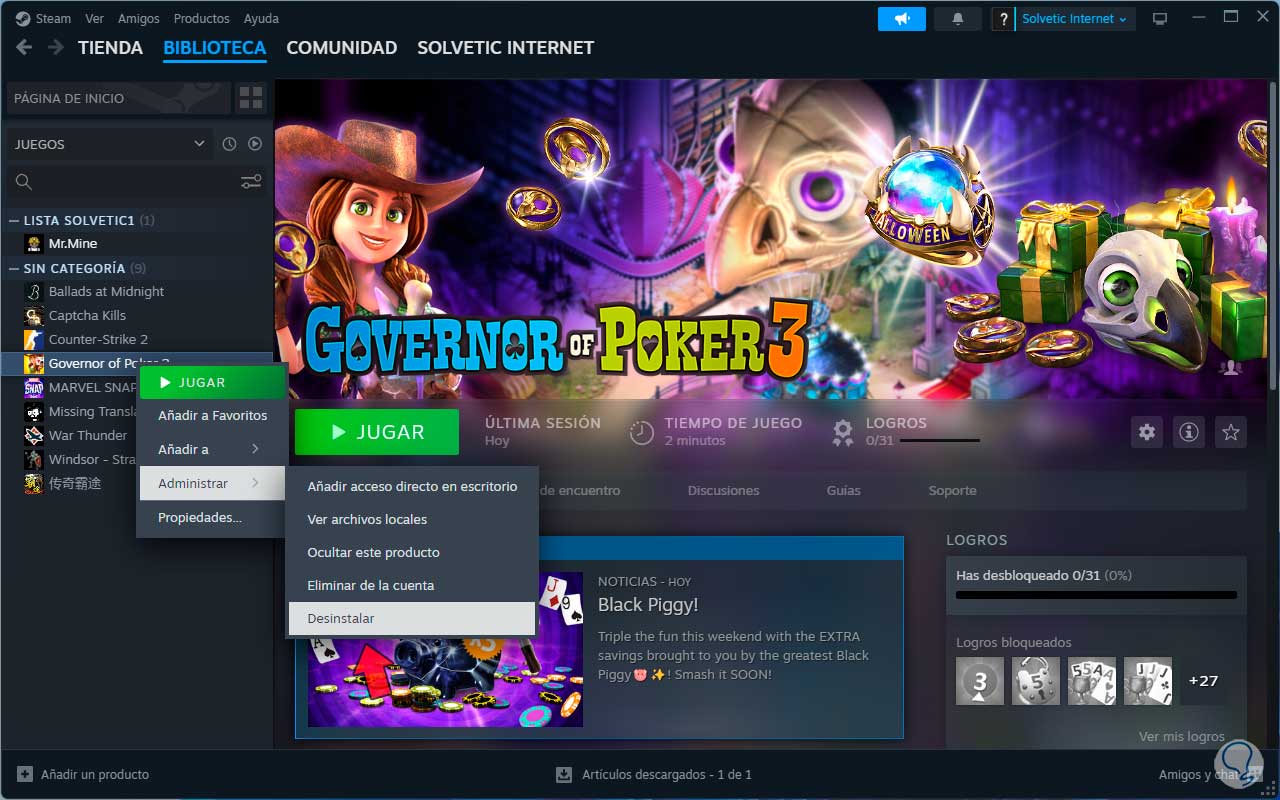Click Añadir a Favoritos in context menu
The height and width of the screenshot is (800, 1280).
[x=212, y=415]
